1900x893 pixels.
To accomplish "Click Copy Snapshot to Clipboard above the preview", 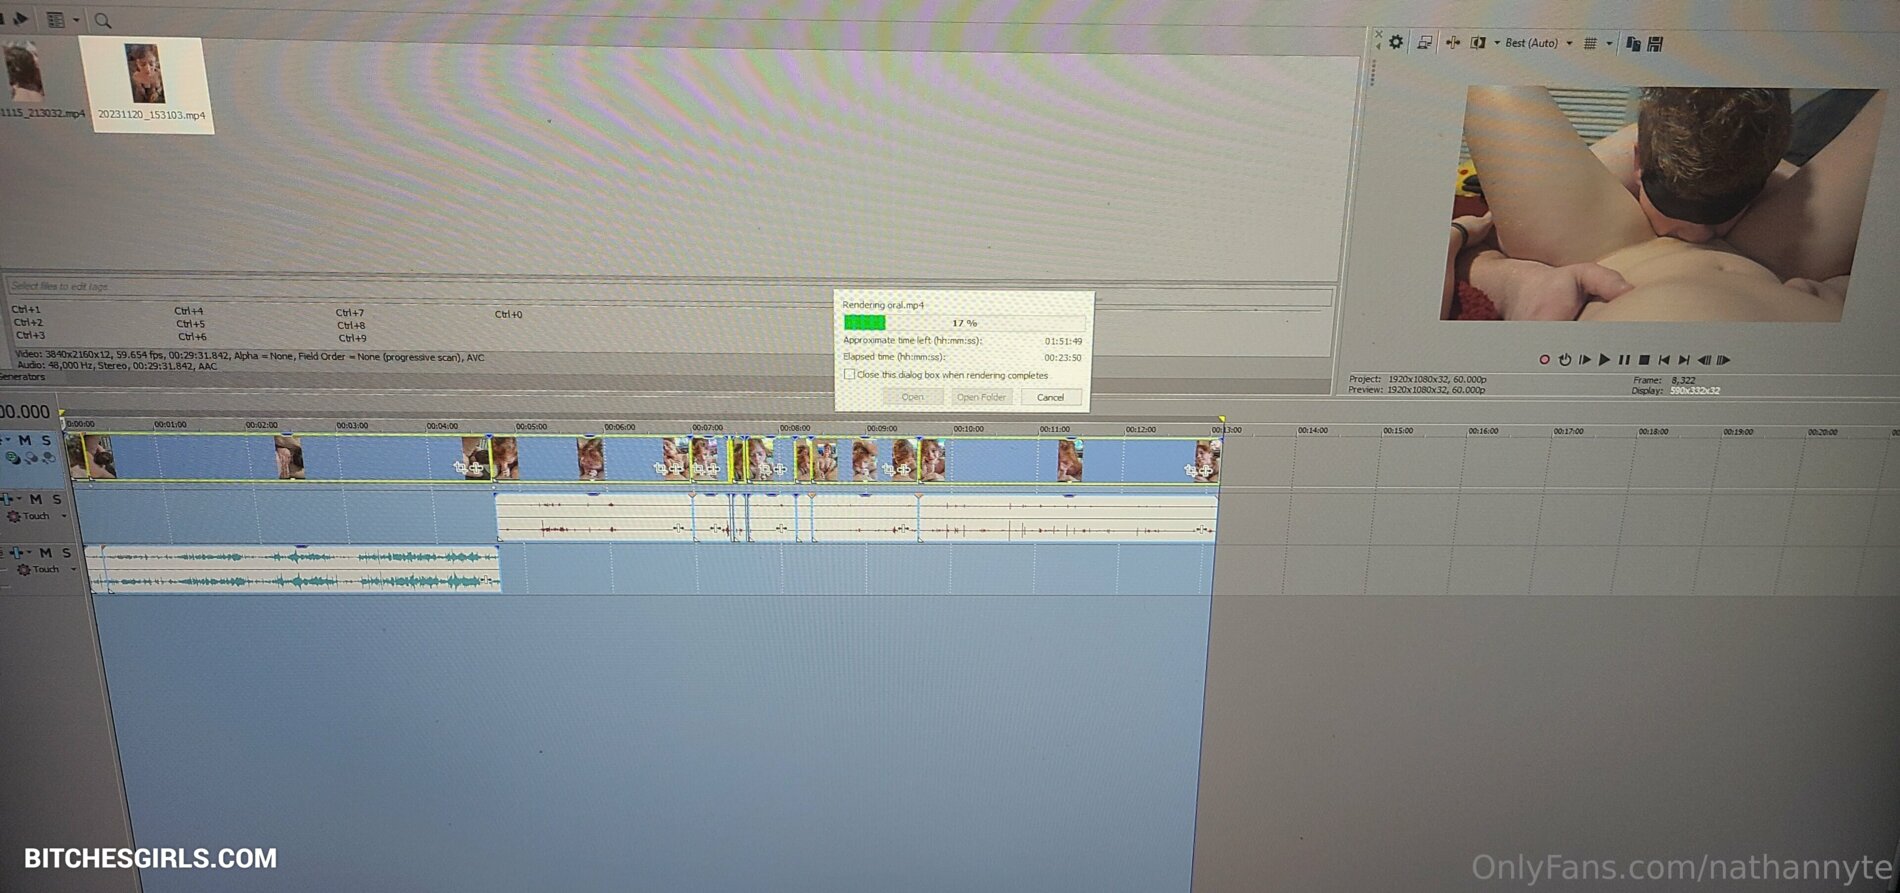I will click(x=1633, y=44).
